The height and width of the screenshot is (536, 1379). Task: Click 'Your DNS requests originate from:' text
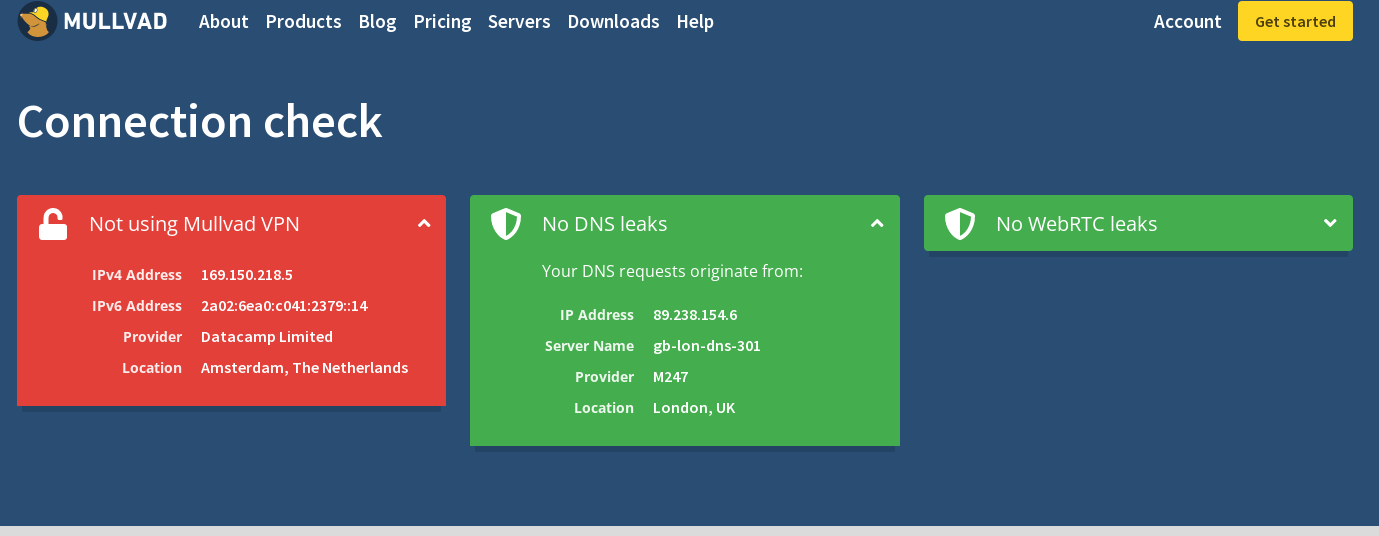click(x=672, y=271)
